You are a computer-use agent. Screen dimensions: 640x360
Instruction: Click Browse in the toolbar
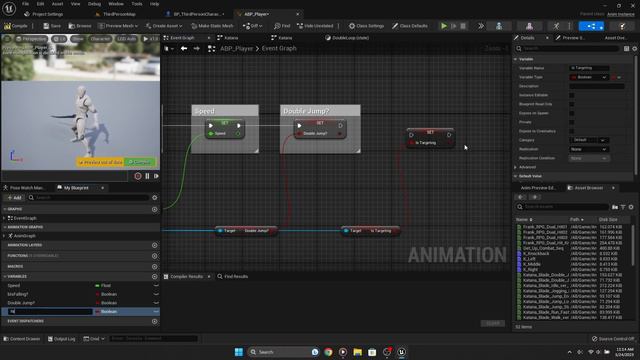[x=80, y=26]
